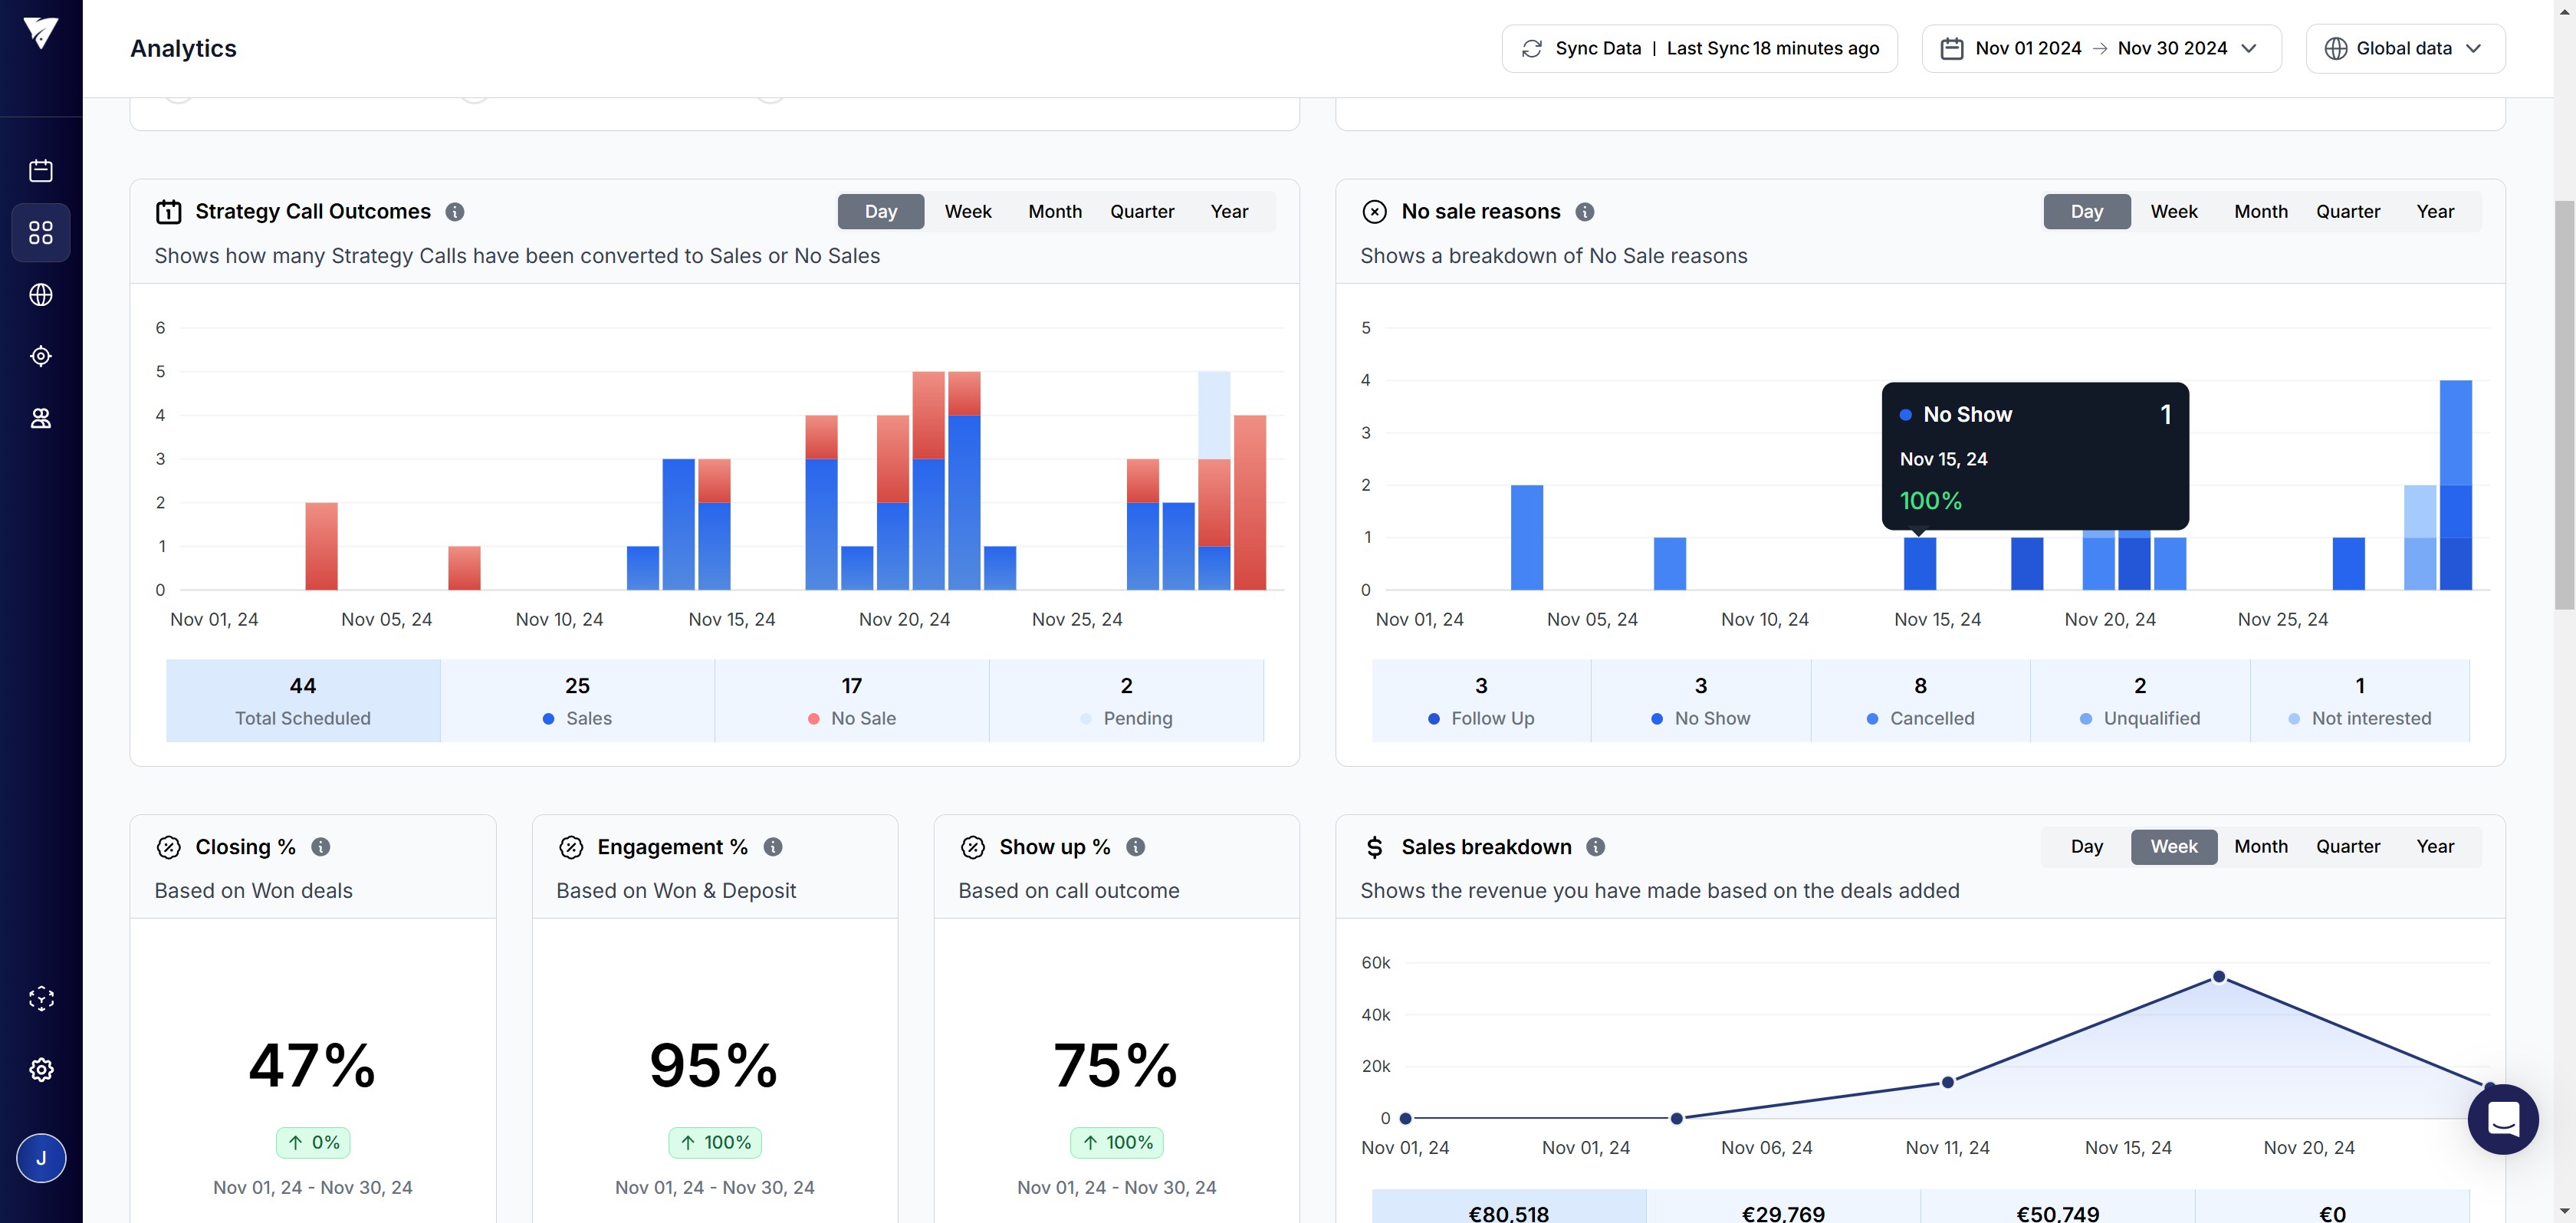Open the globe icon in sidebar
2576x1223 pixels.
tap(41, 295)
